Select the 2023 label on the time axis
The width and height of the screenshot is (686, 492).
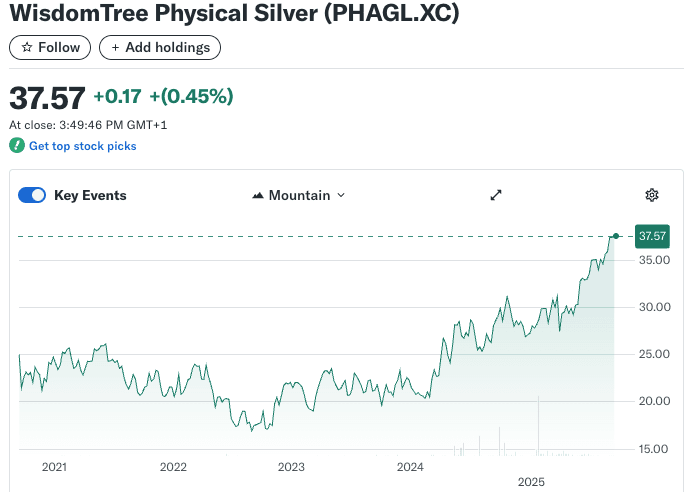point(291,467)
